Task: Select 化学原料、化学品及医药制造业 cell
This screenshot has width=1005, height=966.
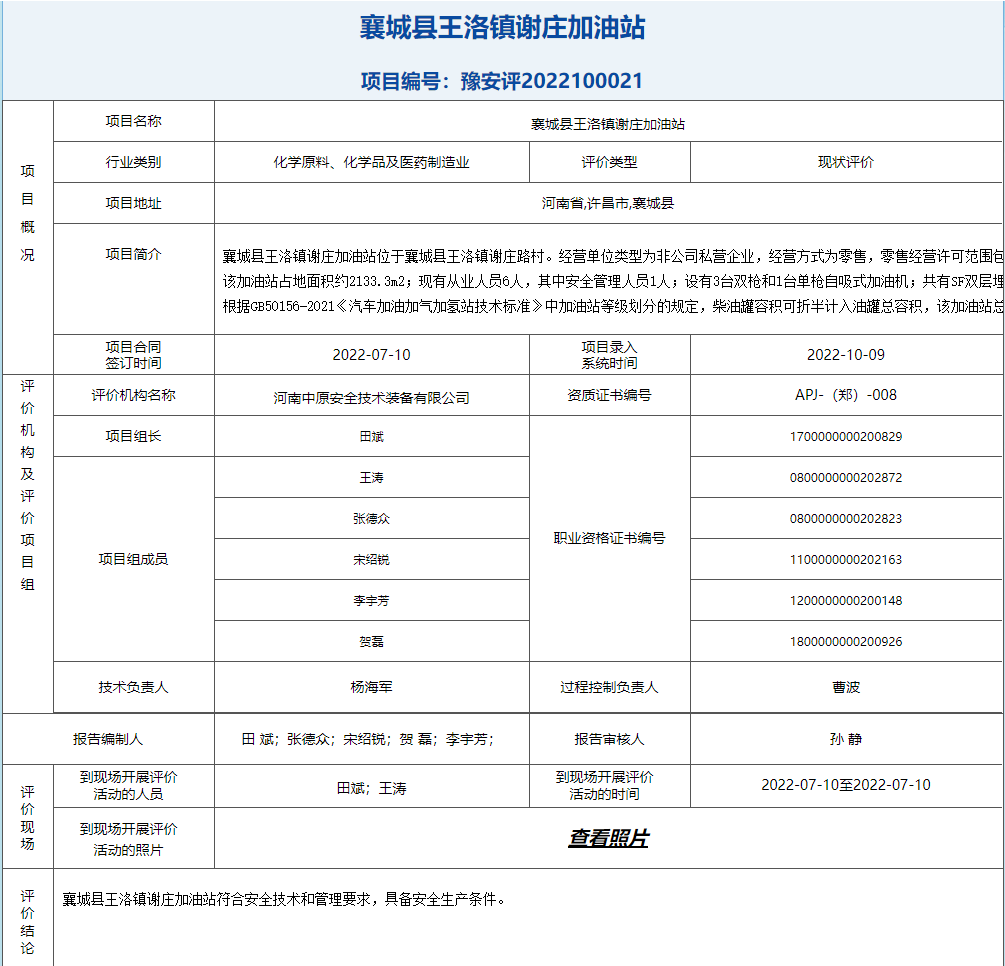Action: coord(372,162)
